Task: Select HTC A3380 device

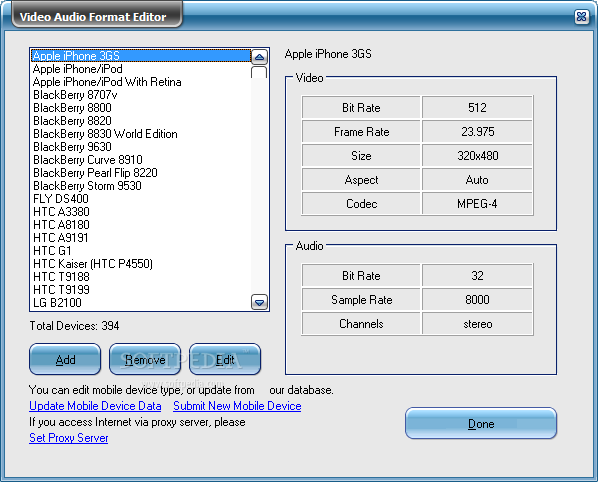Action: (141, 211)
